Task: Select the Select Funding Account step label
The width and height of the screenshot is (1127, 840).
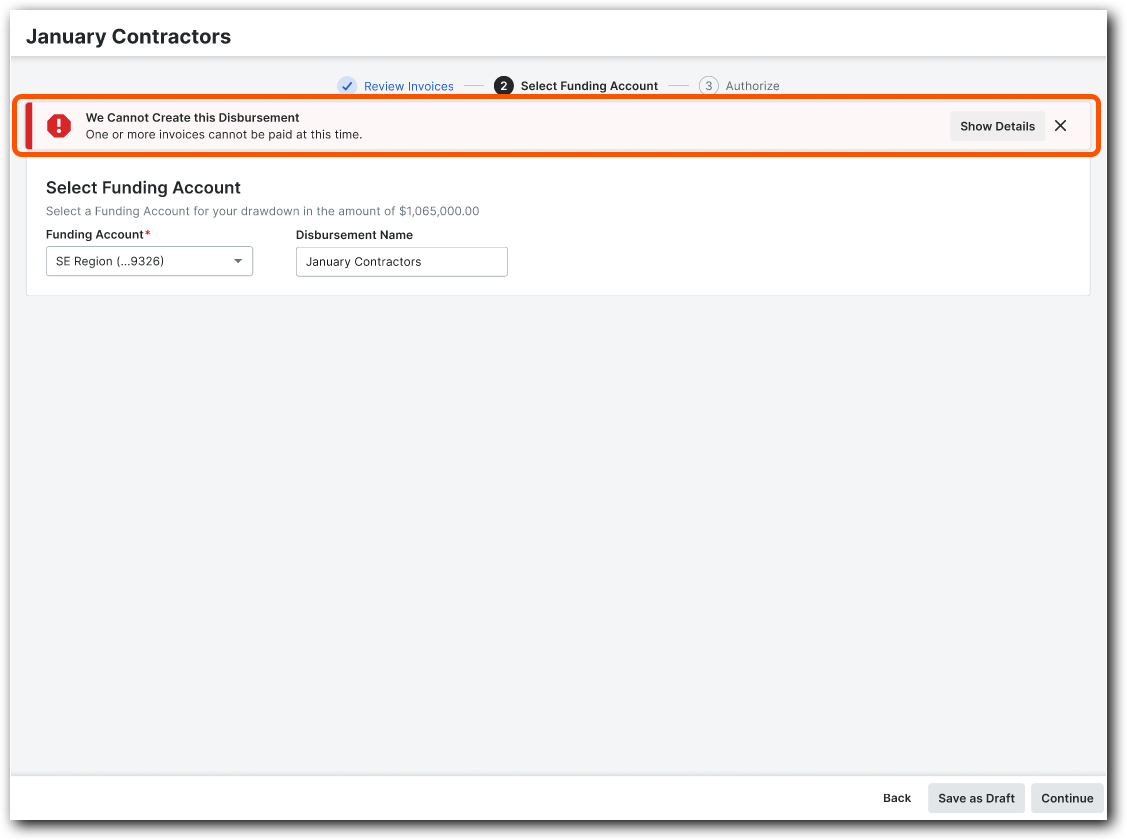Action: click(x=589, y=86)
